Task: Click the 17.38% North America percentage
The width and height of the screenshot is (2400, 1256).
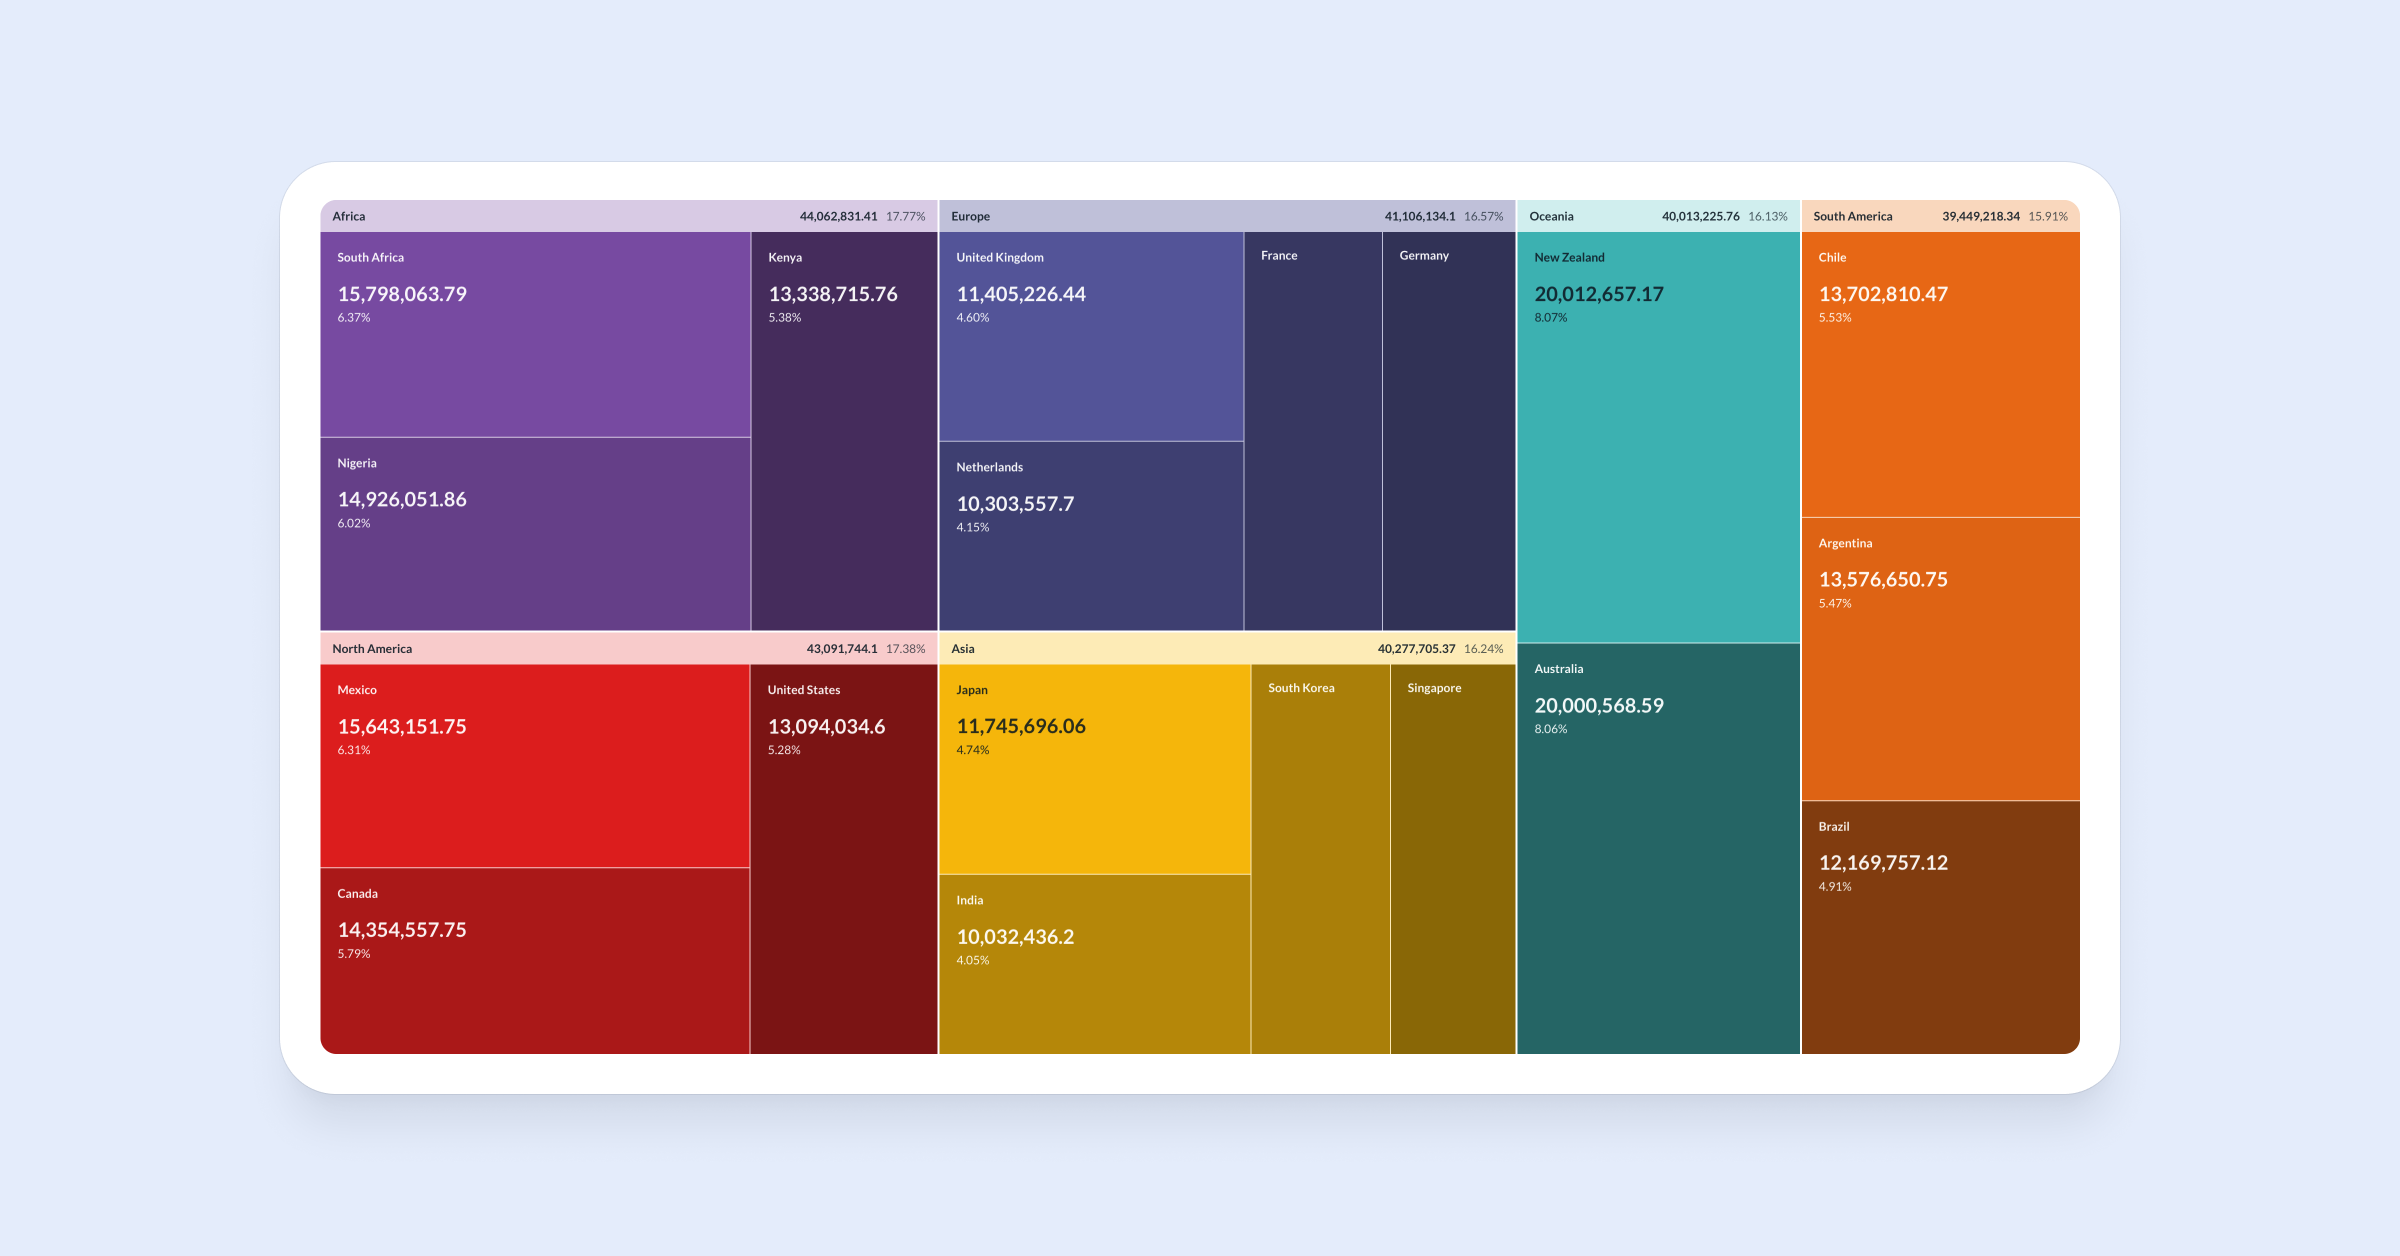Action: coord(905,649)
